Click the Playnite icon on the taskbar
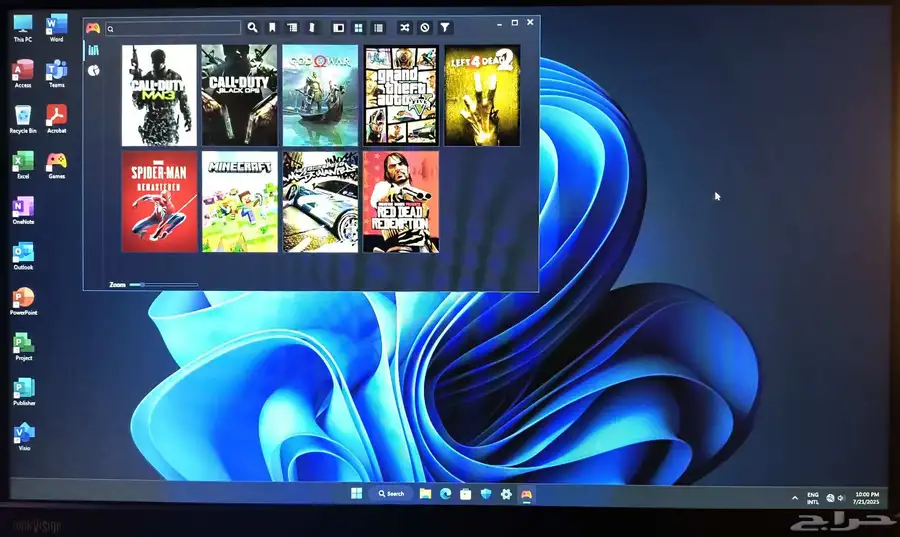The width and height of the screenshot is (900, 537). pos(526,494)
